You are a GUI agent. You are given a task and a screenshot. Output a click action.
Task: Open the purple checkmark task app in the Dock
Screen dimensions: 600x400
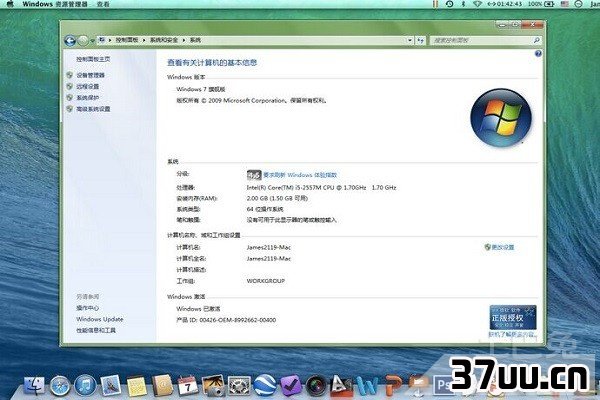pos(290,385)
